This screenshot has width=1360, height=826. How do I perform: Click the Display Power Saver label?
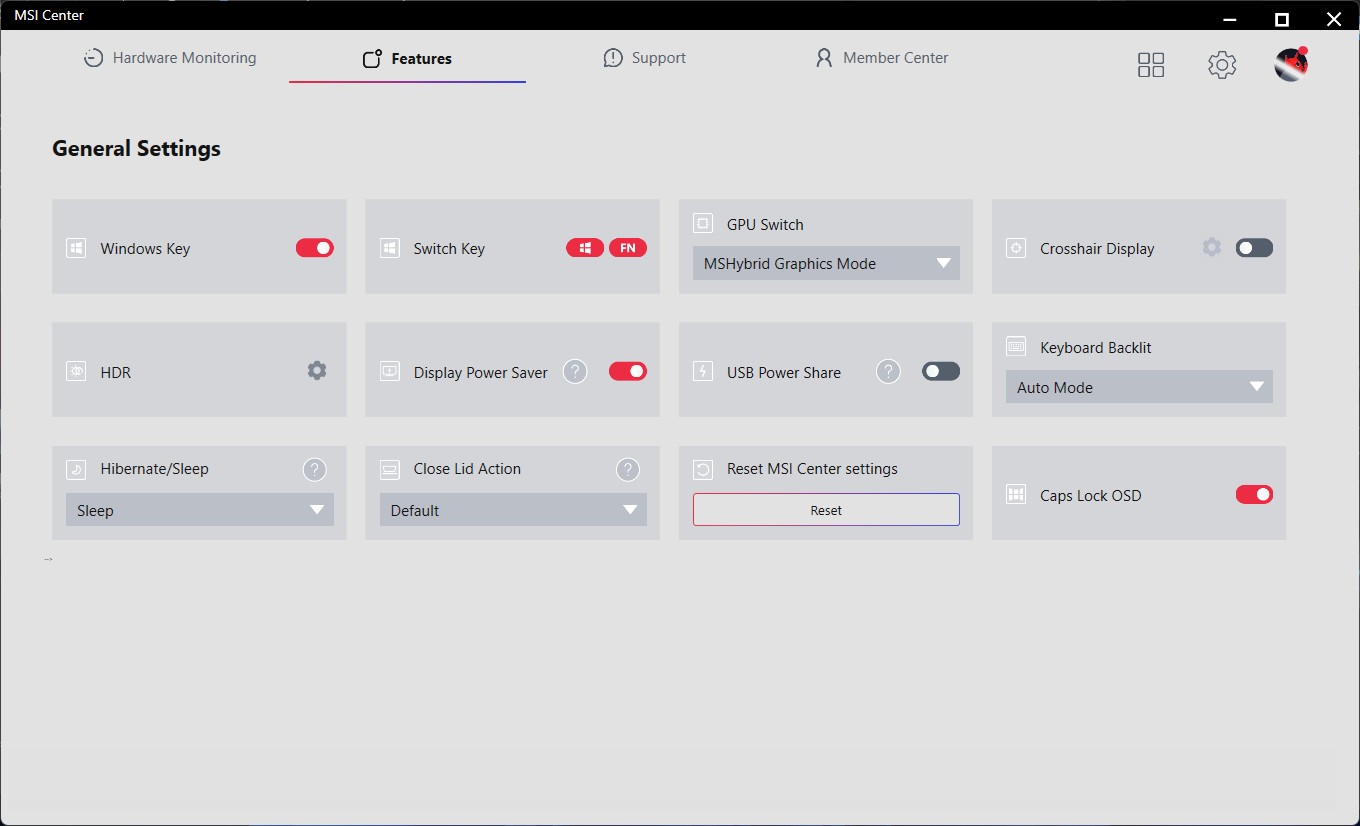point(481,373)
